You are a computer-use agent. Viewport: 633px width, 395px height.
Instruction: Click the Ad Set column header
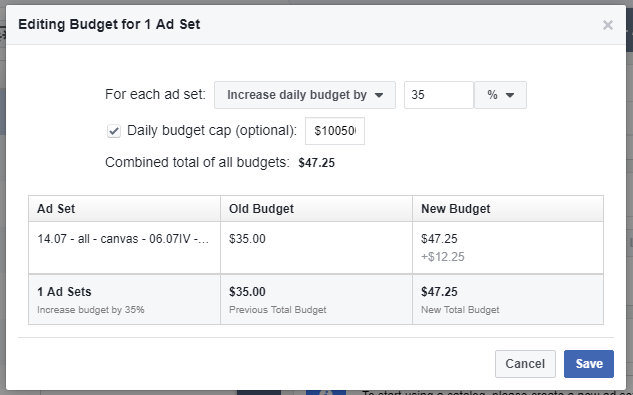[x=124, y=209]
